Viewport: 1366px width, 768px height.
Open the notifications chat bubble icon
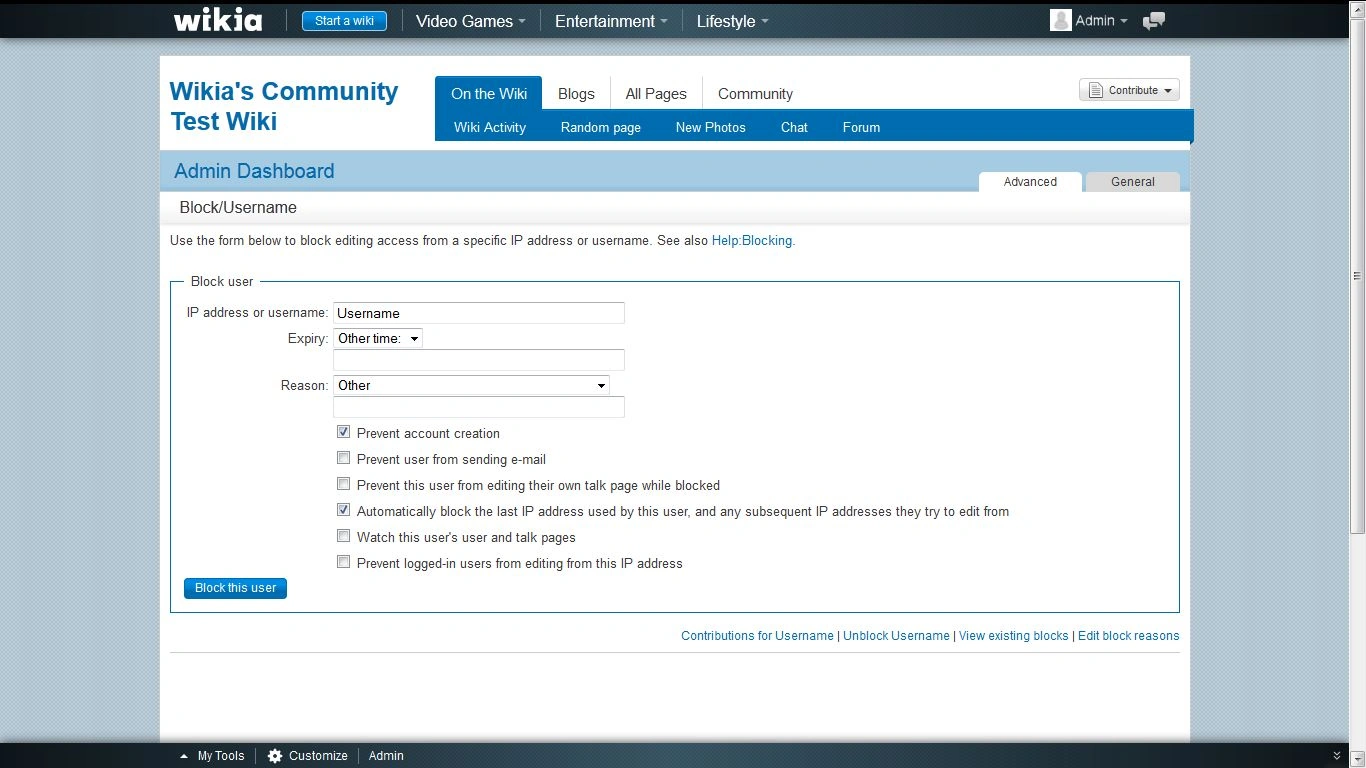click(x=1154, y=21)
